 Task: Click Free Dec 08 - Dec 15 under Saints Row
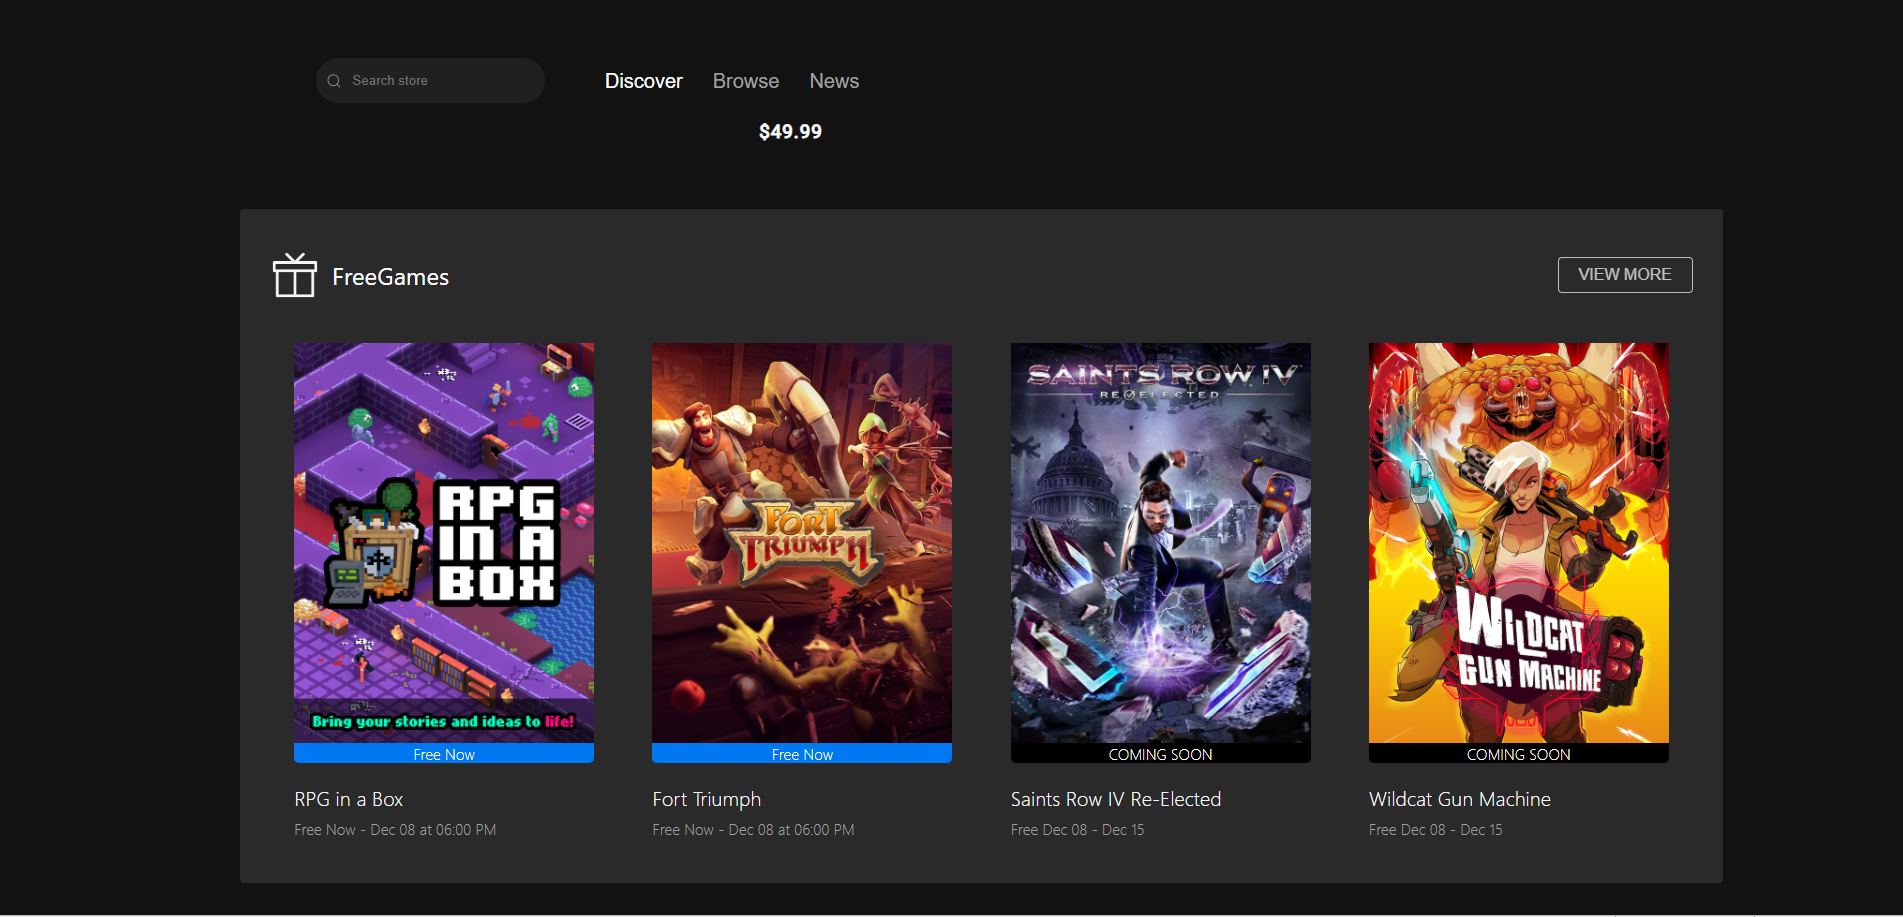(1078, 830)
